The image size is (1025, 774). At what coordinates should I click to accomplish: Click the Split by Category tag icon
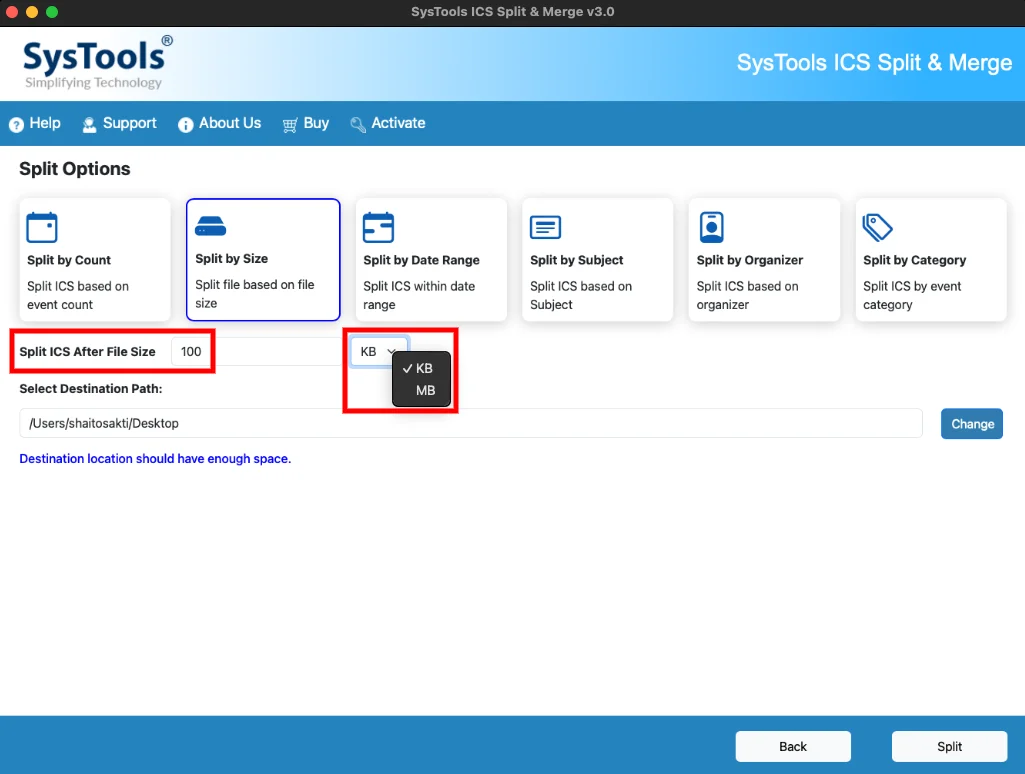coord(877,227)
